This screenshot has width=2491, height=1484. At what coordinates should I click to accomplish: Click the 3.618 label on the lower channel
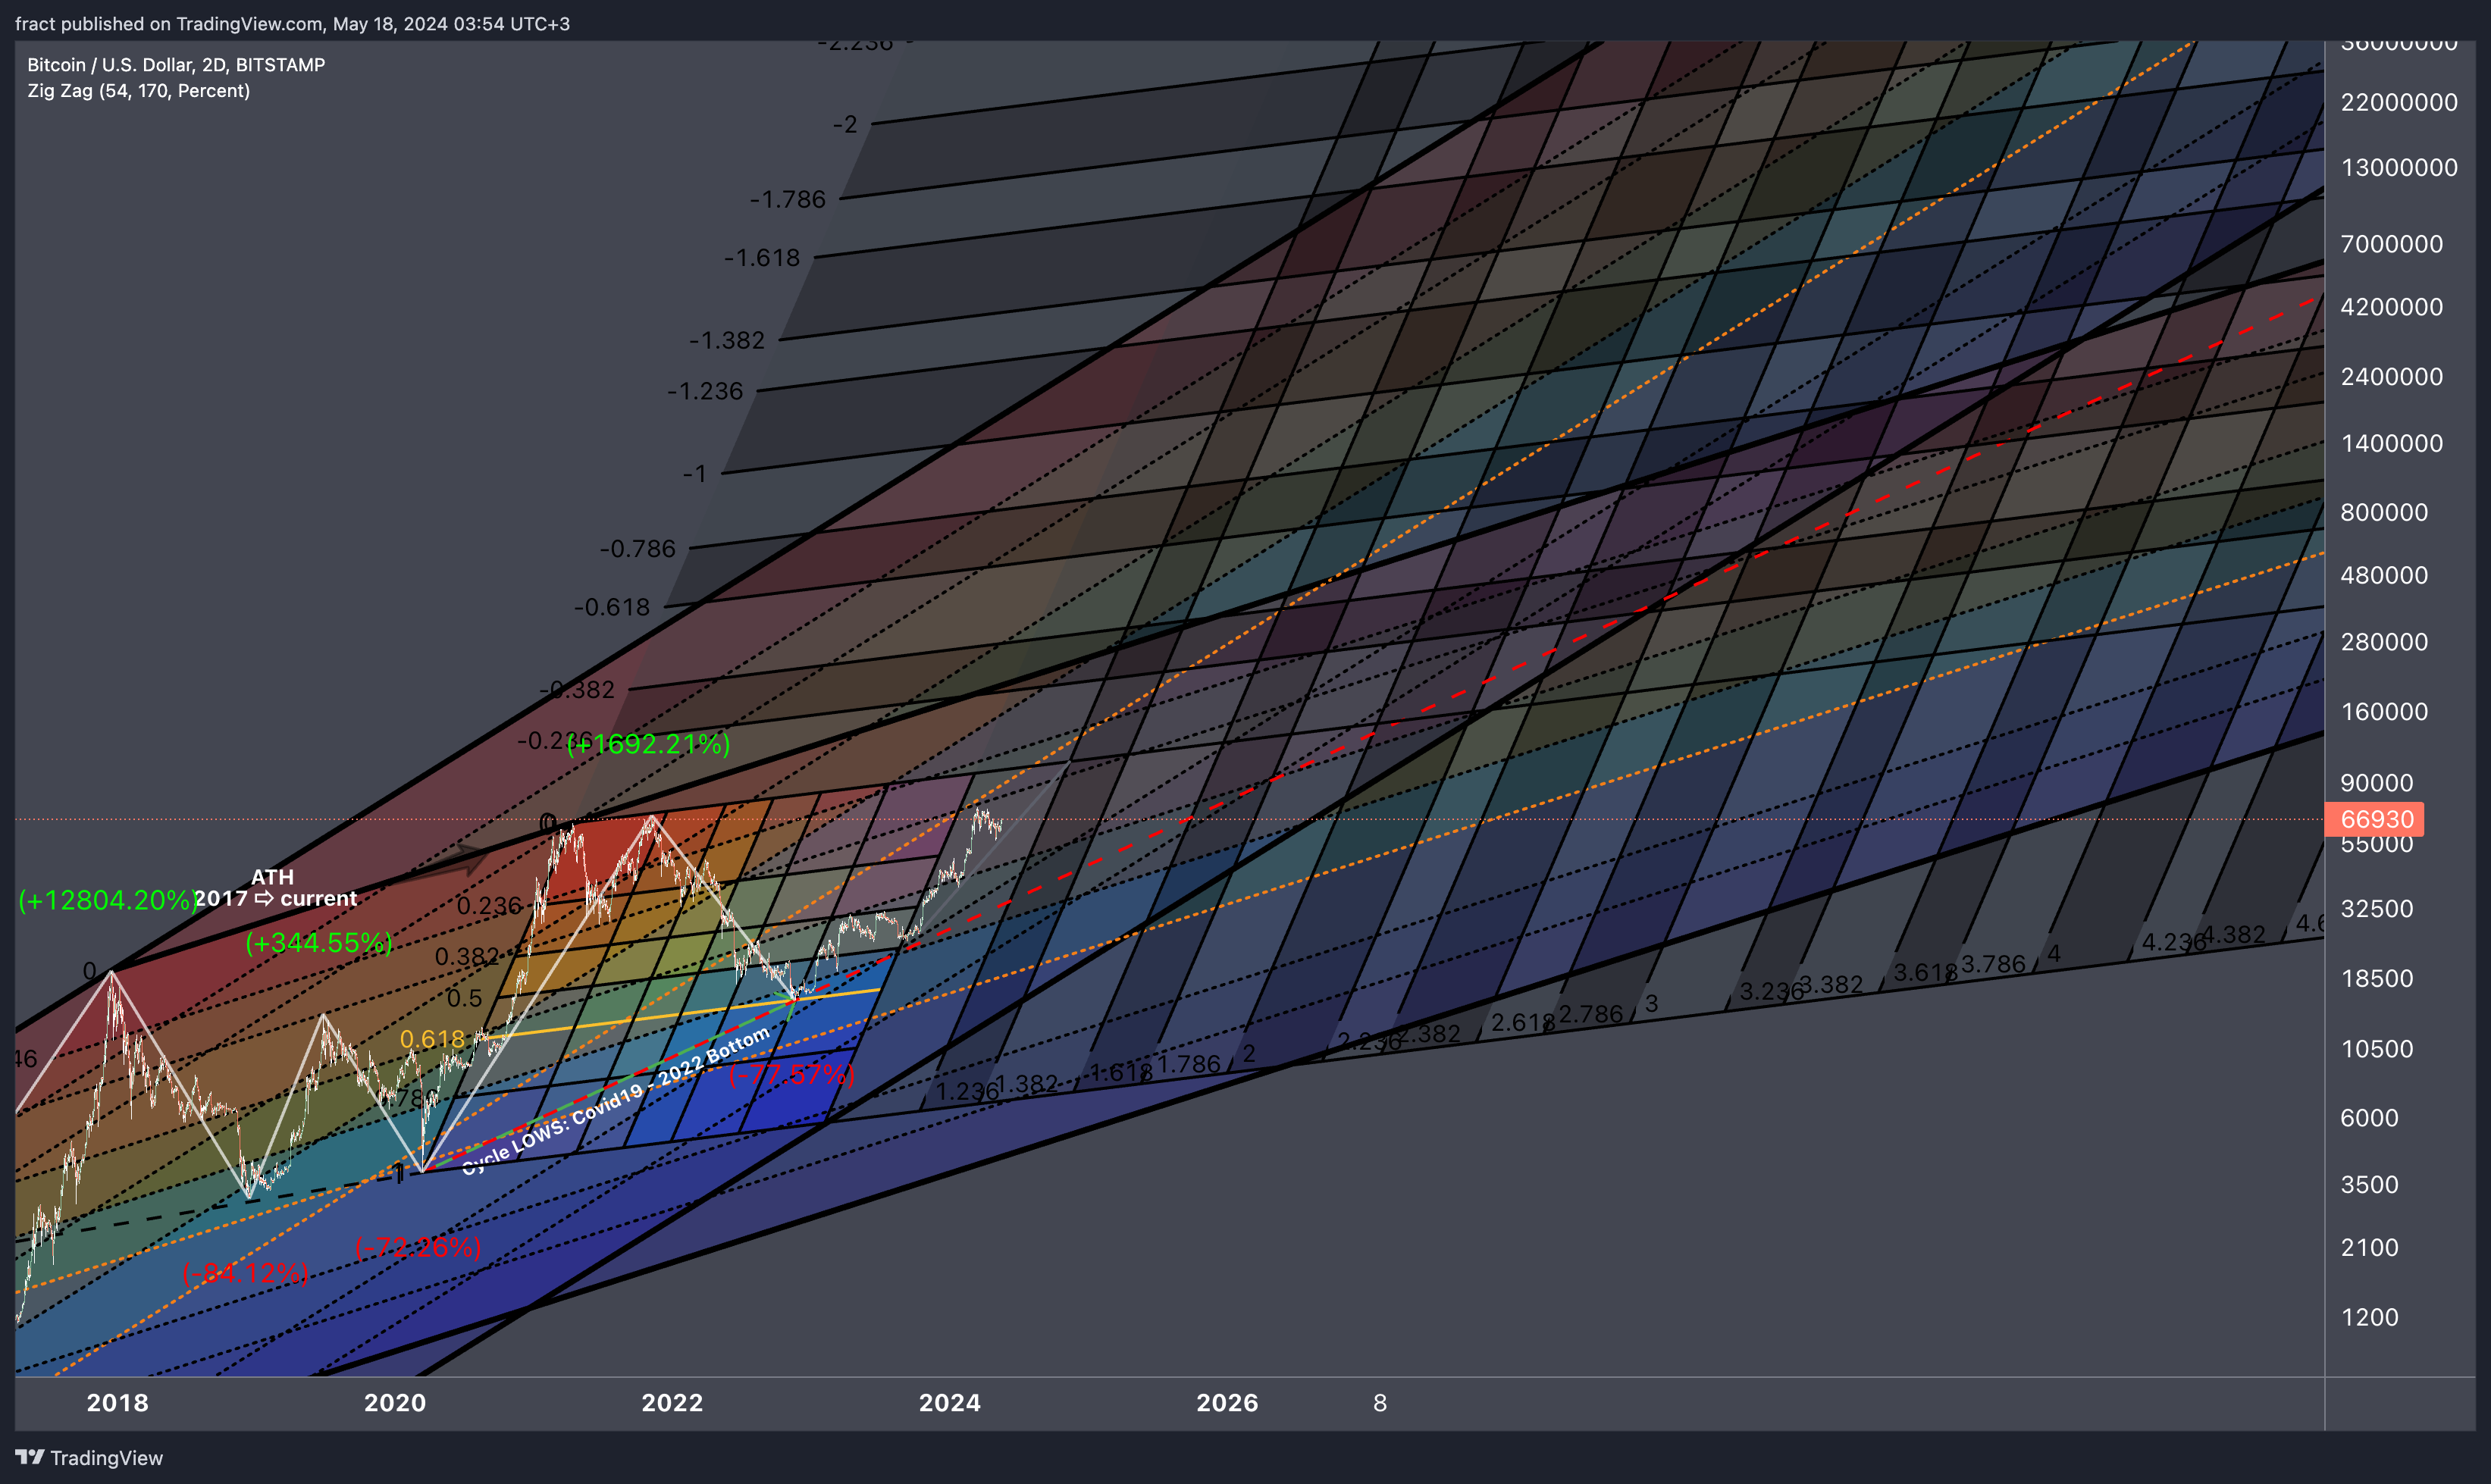pyautogui.click(x=1925, y=972)
